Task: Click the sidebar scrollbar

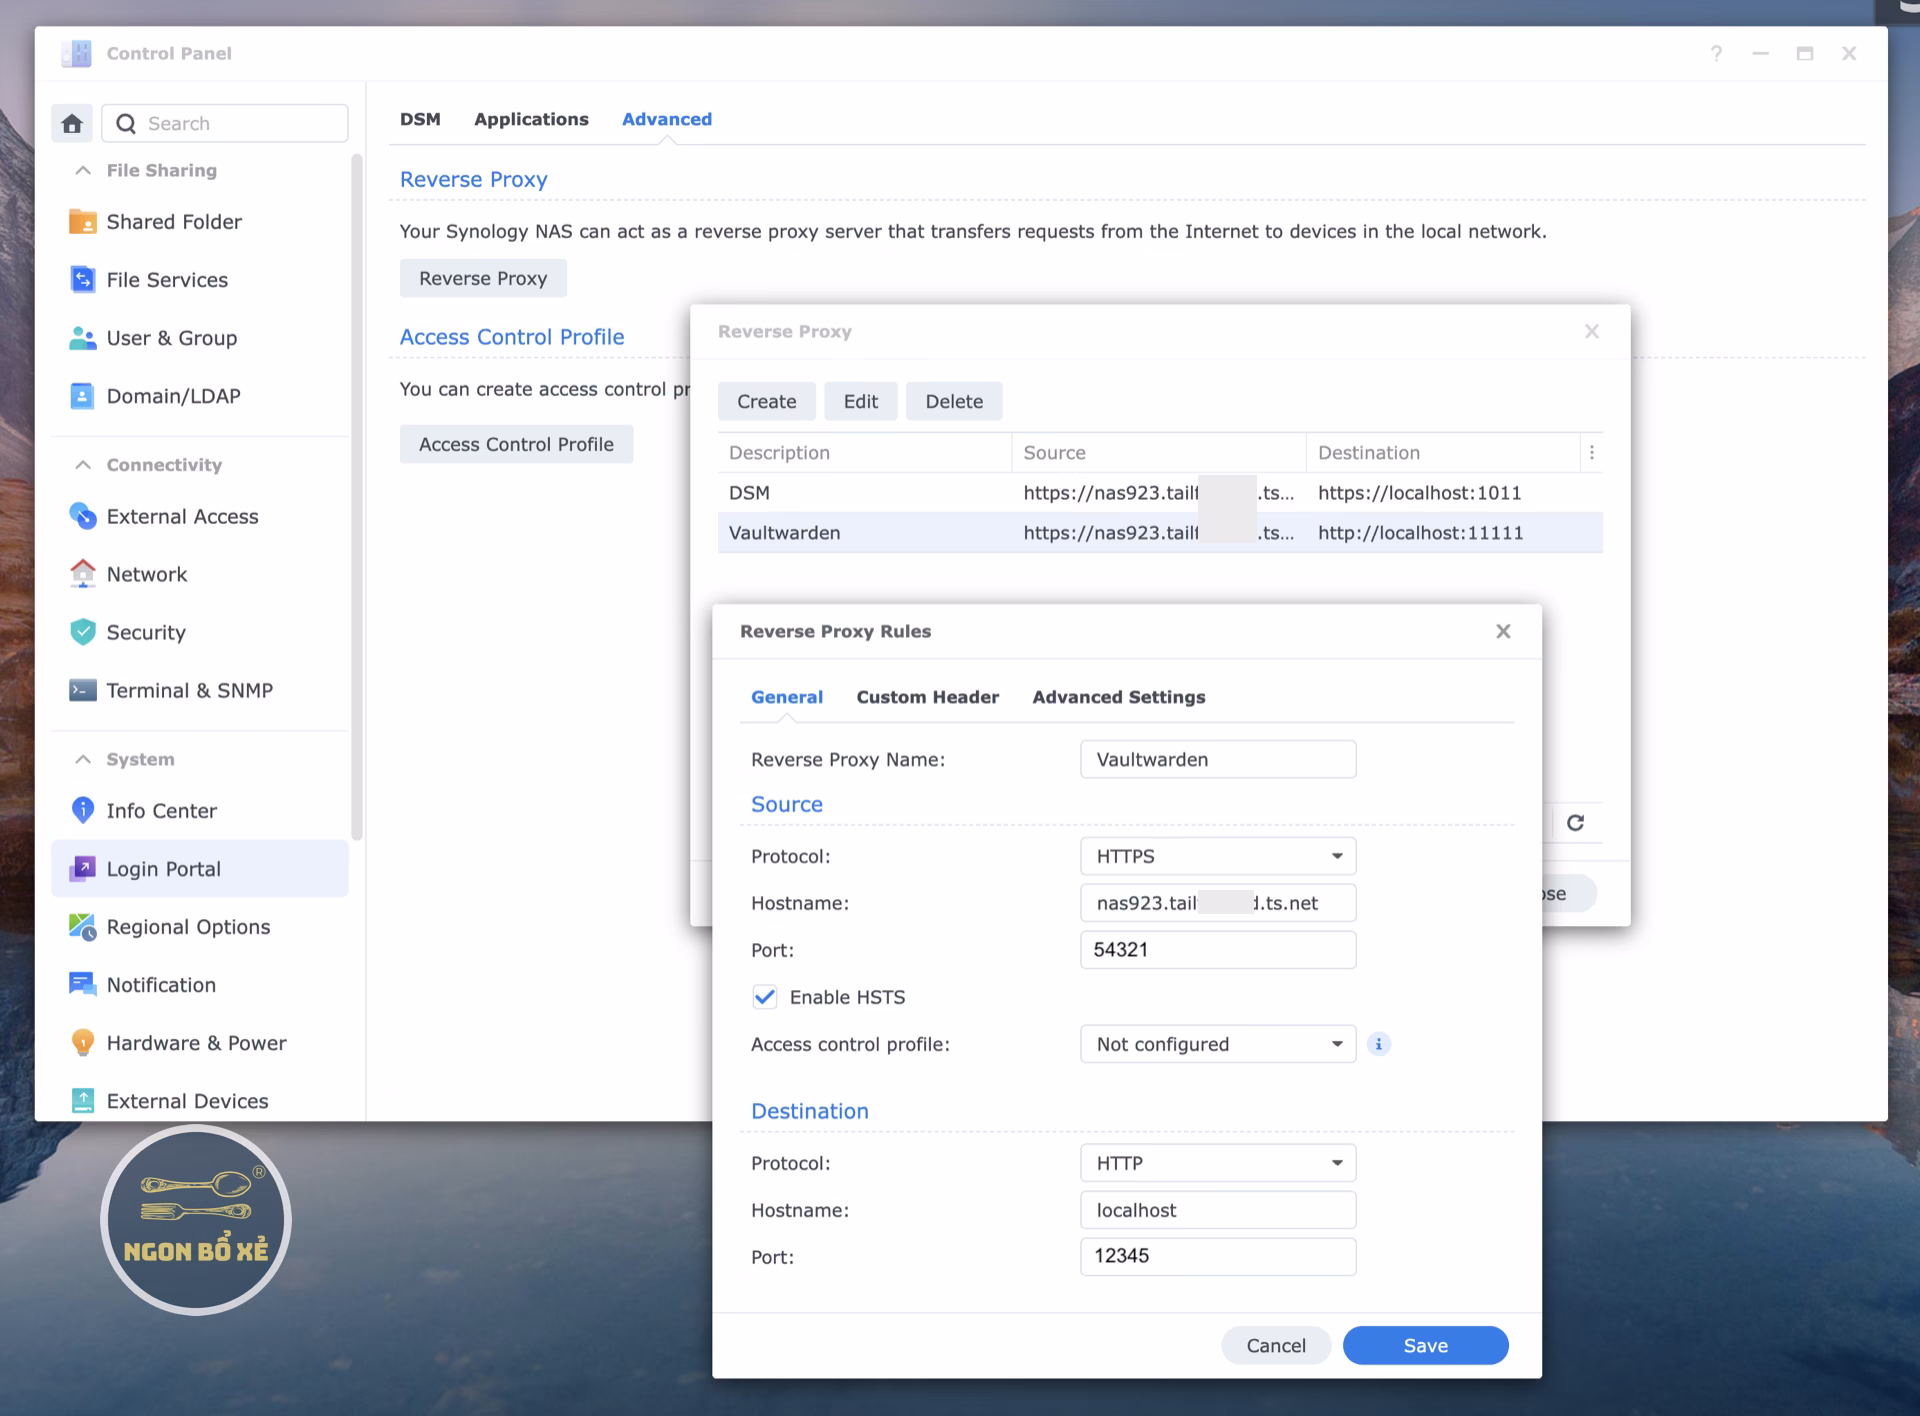Action: pyautogui.click(x=357, y=497)
